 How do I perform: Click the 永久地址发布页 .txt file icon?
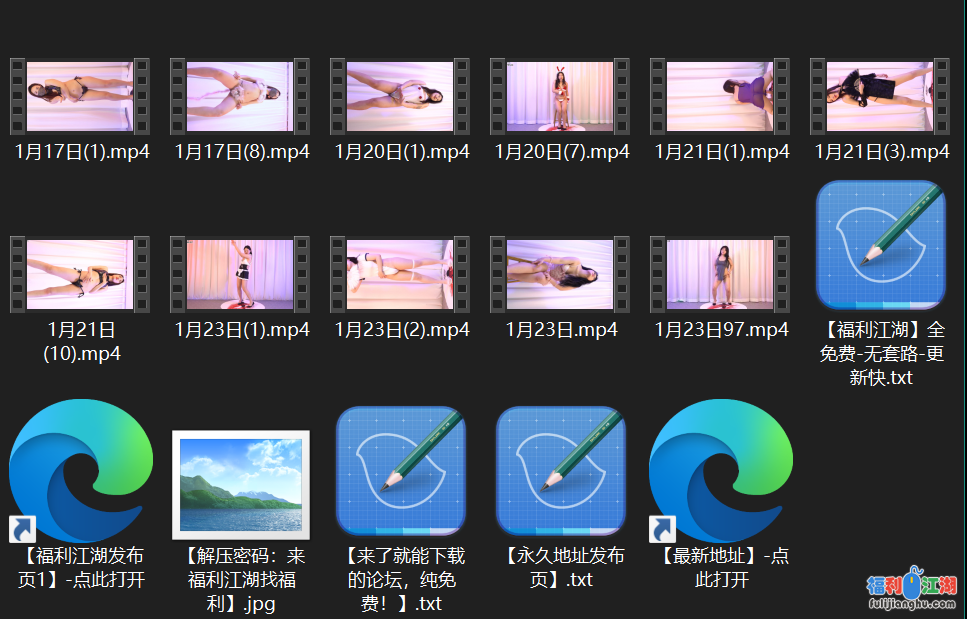(560, 470)
